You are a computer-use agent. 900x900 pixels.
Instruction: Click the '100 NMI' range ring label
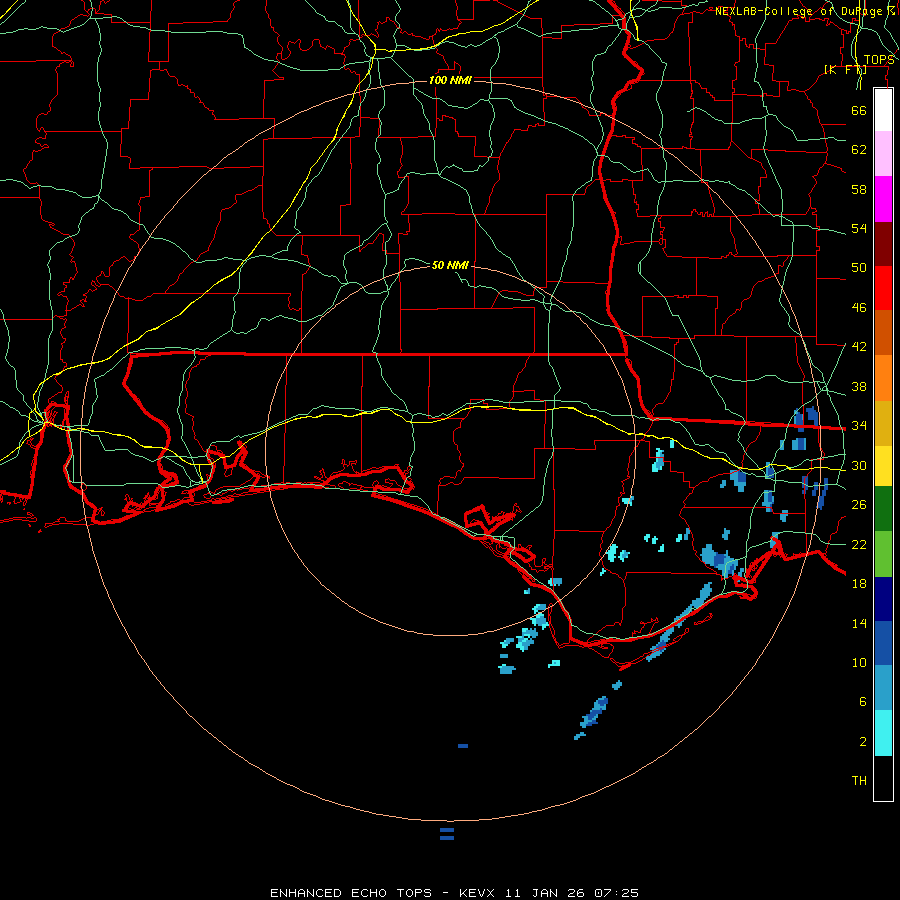coord(450,80)
